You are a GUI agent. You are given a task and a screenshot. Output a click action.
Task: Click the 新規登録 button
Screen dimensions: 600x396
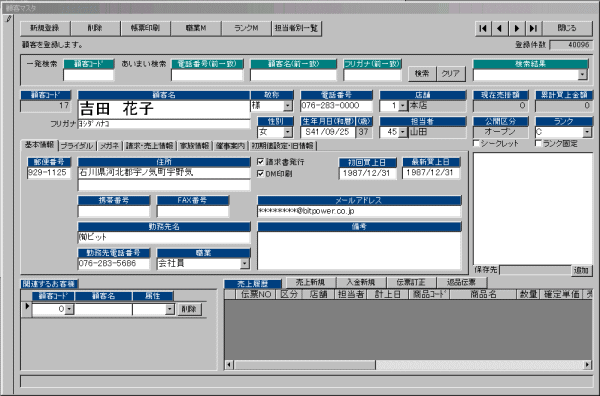(45, 28)
